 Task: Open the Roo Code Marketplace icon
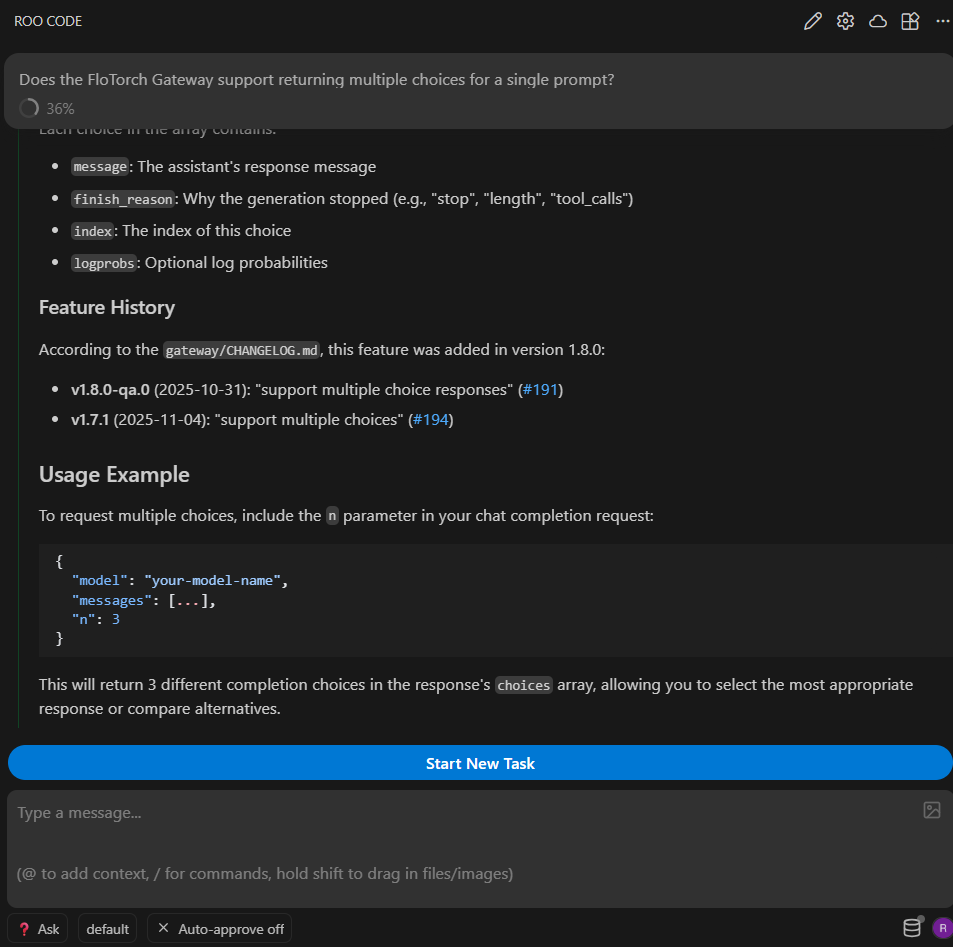[909, 20]
